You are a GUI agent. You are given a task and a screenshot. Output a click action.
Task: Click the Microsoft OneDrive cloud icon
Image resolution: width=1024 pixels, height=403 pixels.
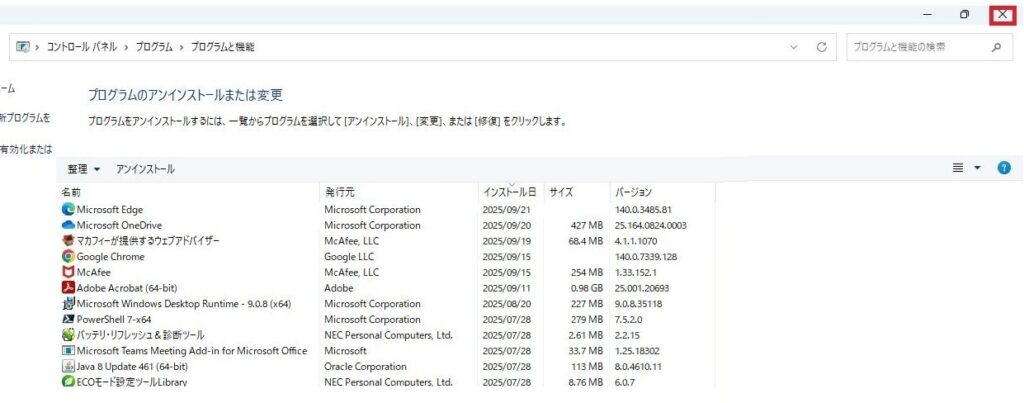tap(68, 226)
